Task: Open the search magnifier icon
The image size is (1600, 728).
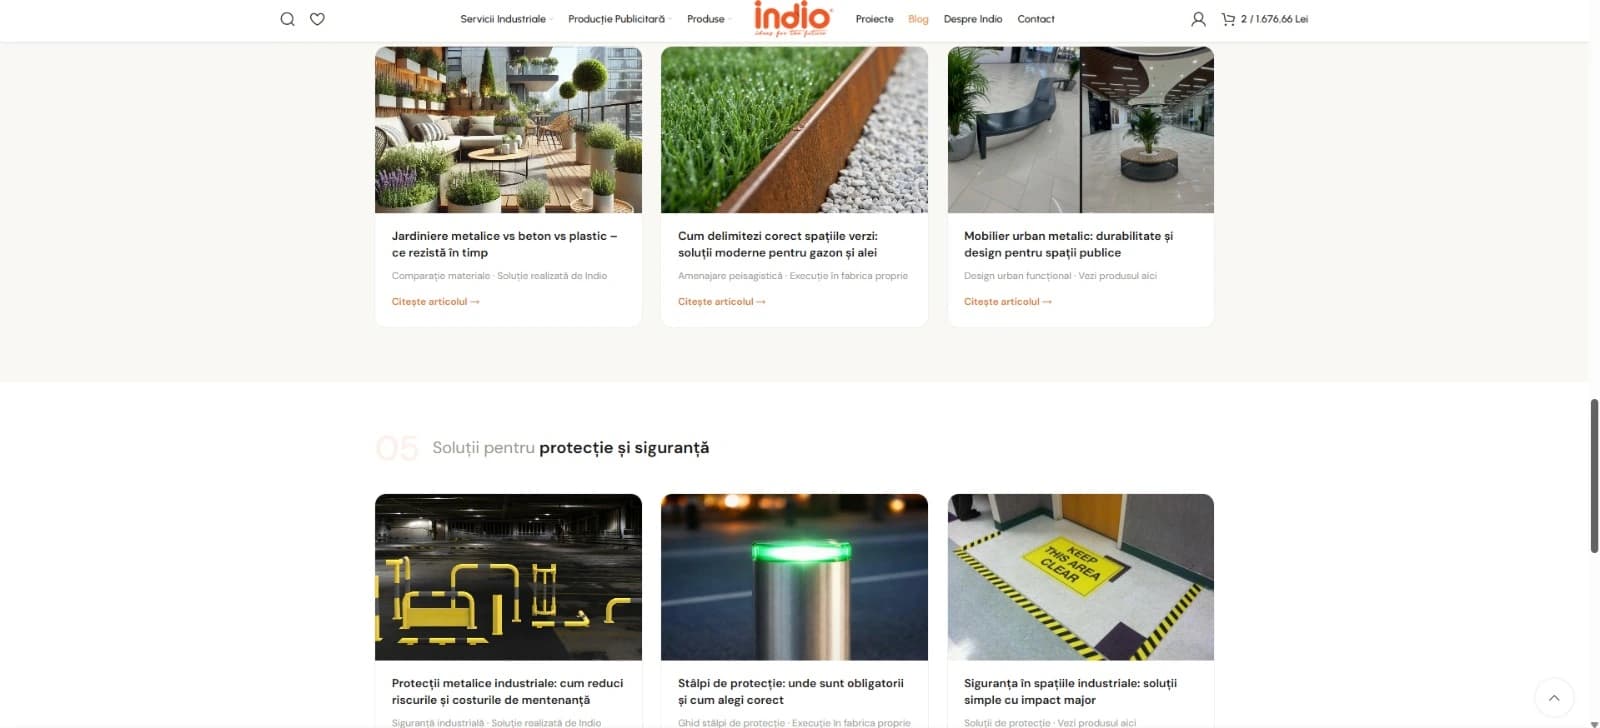Action: (x=287, y=19)
